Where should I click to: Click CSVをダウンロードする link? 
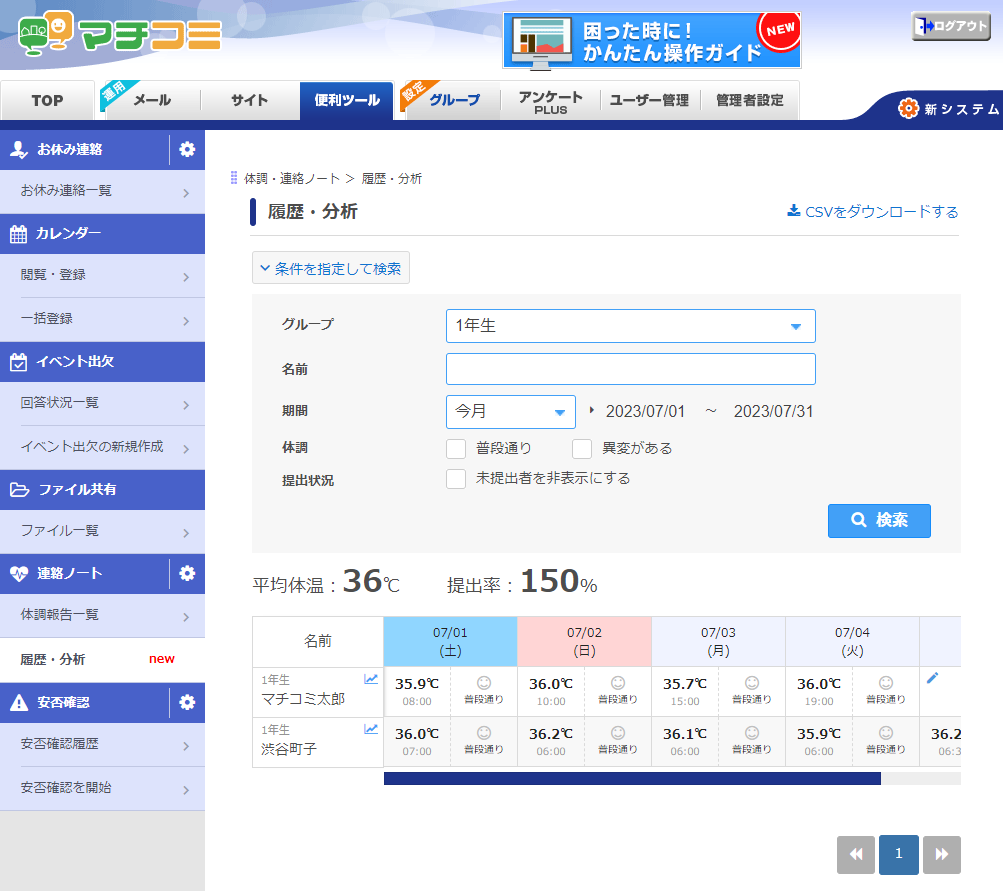873,212
